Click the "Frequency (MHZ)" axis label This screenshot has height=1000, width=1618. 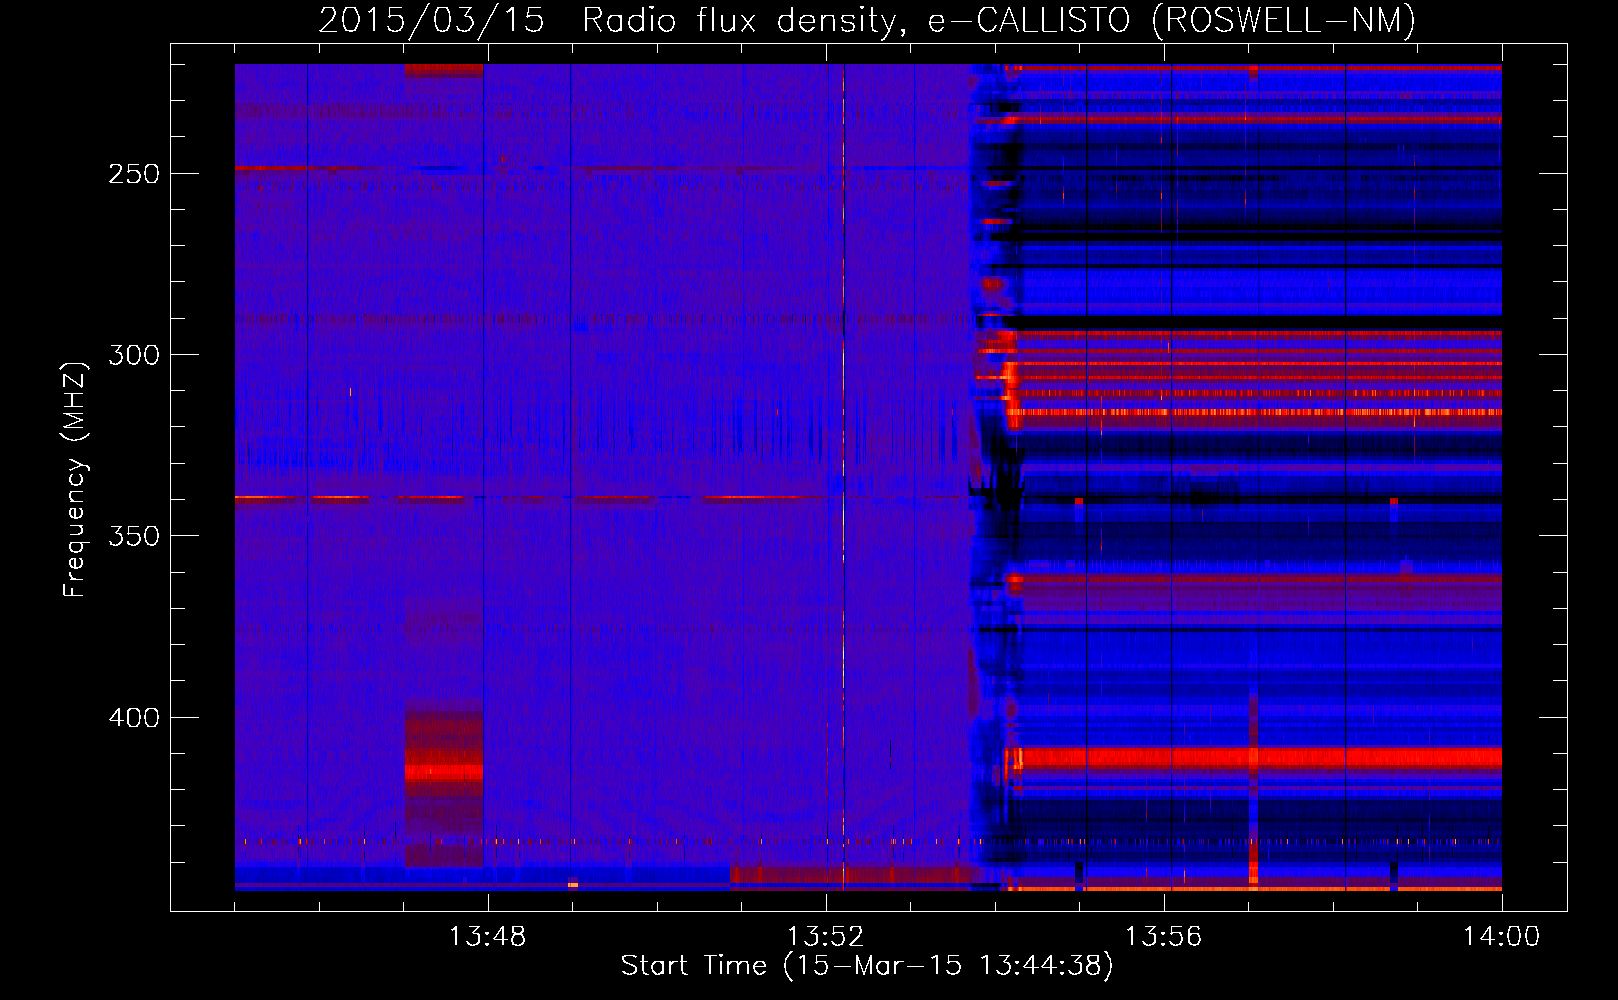click(x=75, y=479)
